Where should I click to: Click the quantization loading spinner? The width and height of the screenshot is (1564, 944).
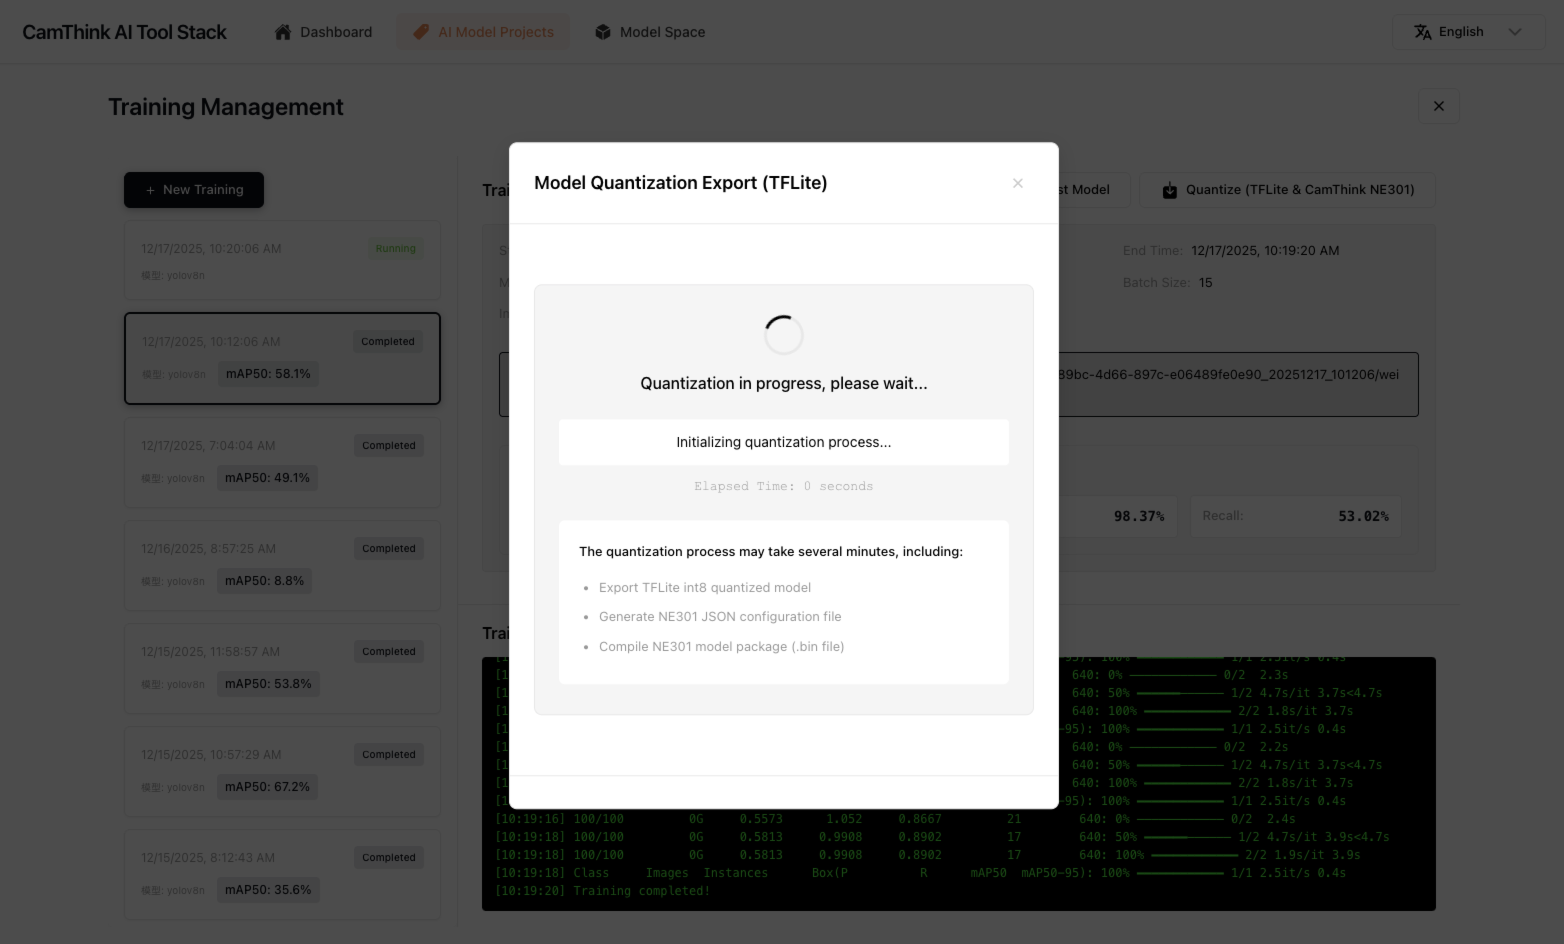pyautogui.click(x=783, y=335)
